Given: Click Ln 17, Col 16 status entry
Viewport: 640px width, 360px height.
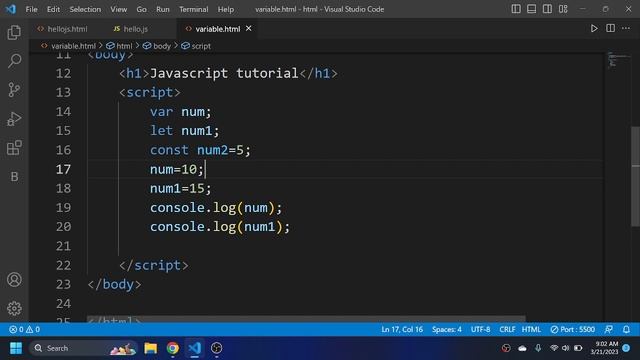Looking at the screenshot, I should tap(402, 329).
